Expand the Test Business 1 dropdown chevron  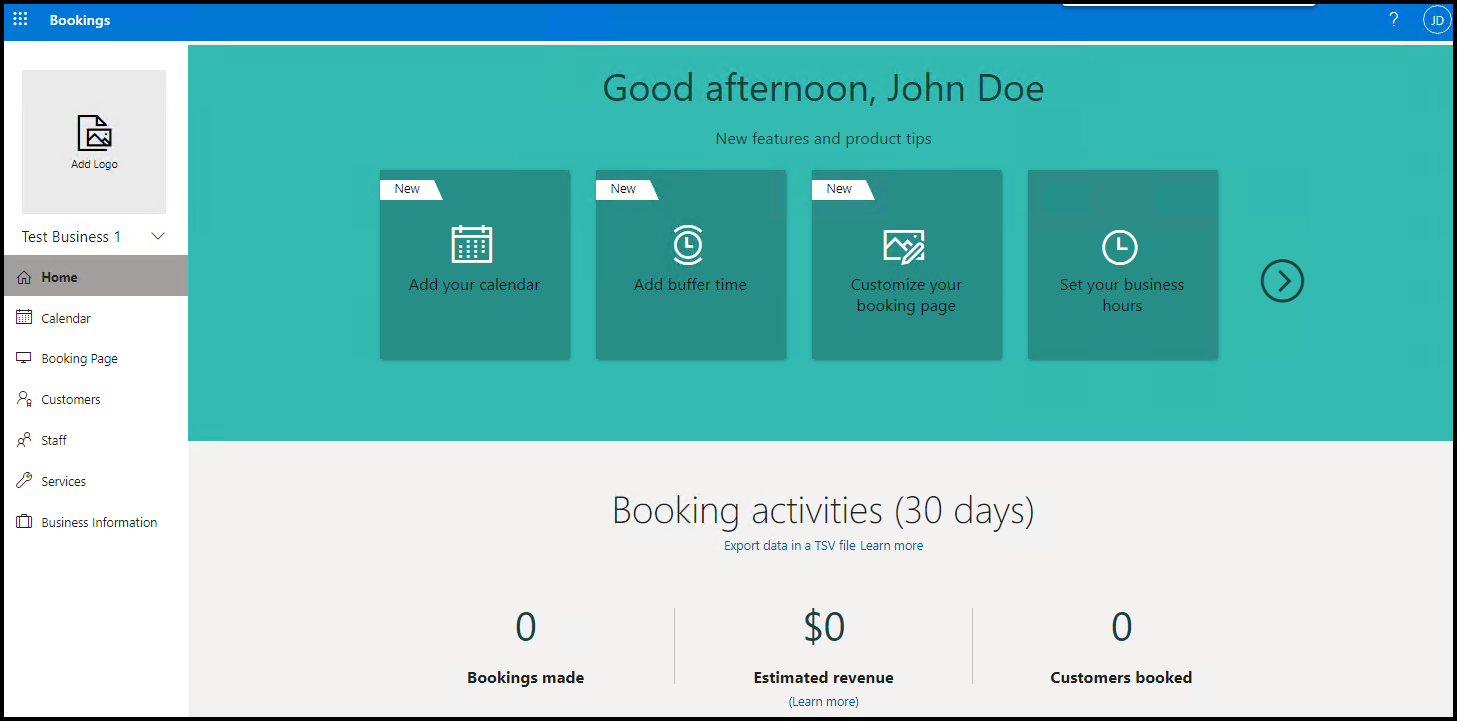[x=158, y=236]
